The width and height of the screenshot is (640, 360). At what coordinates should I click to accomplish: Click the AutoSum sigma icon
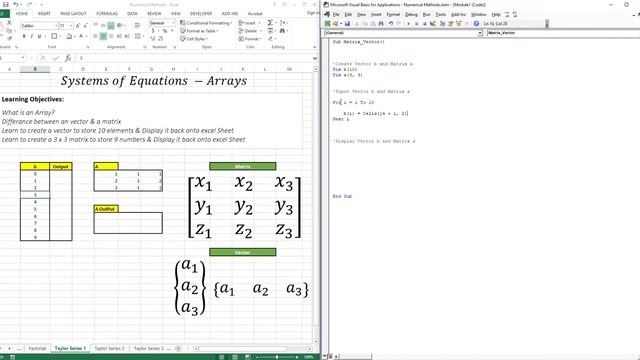270,23
